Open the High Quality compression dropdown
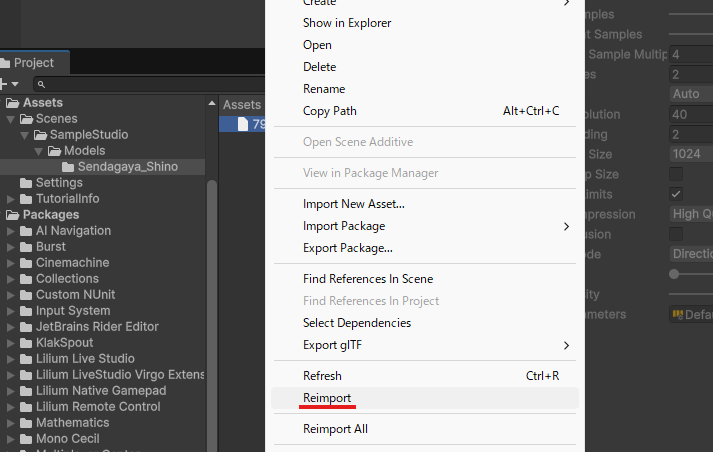This screenshot has width=713, height=452. (x=691, y=214)
